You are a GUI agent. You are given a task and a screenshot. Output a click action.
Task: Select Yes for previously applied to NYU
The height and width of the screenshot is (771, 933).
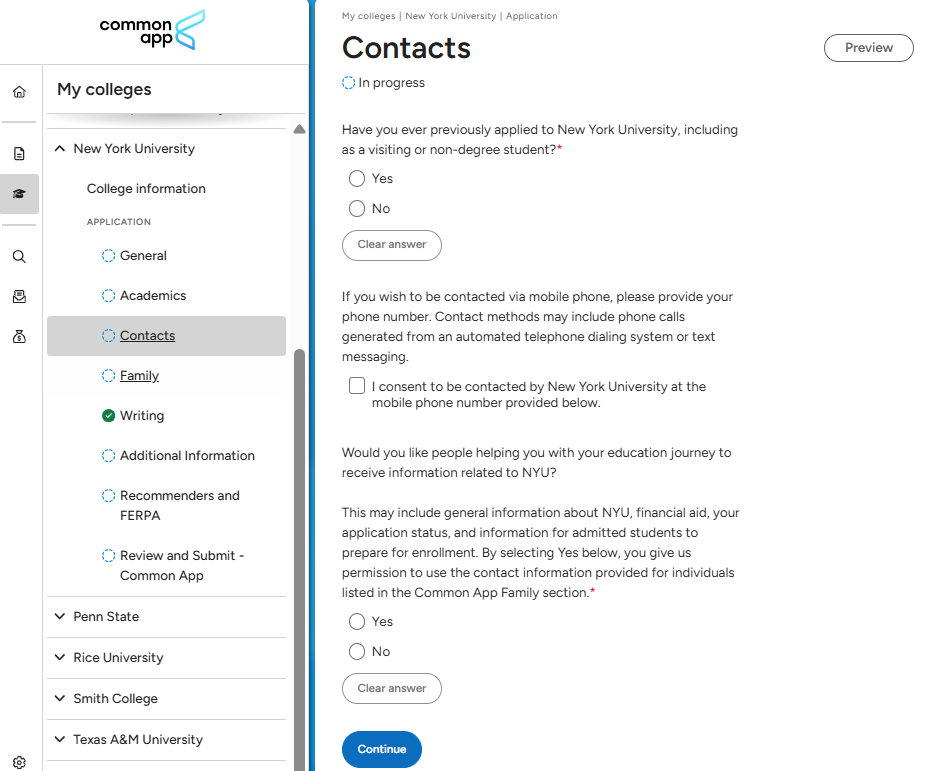357,179
